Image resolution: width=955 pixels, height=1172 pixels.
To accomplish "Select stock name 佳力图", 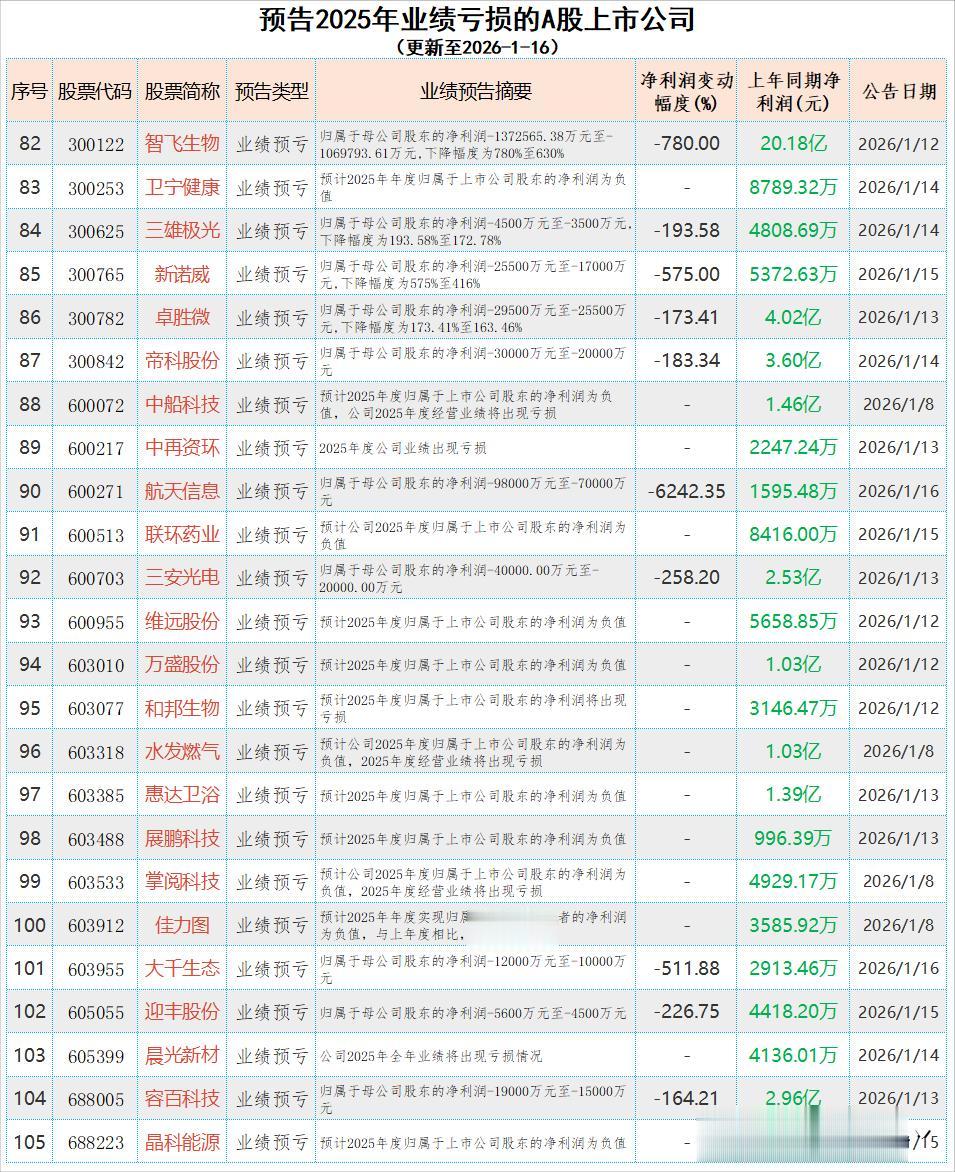I will click(182, 925).
